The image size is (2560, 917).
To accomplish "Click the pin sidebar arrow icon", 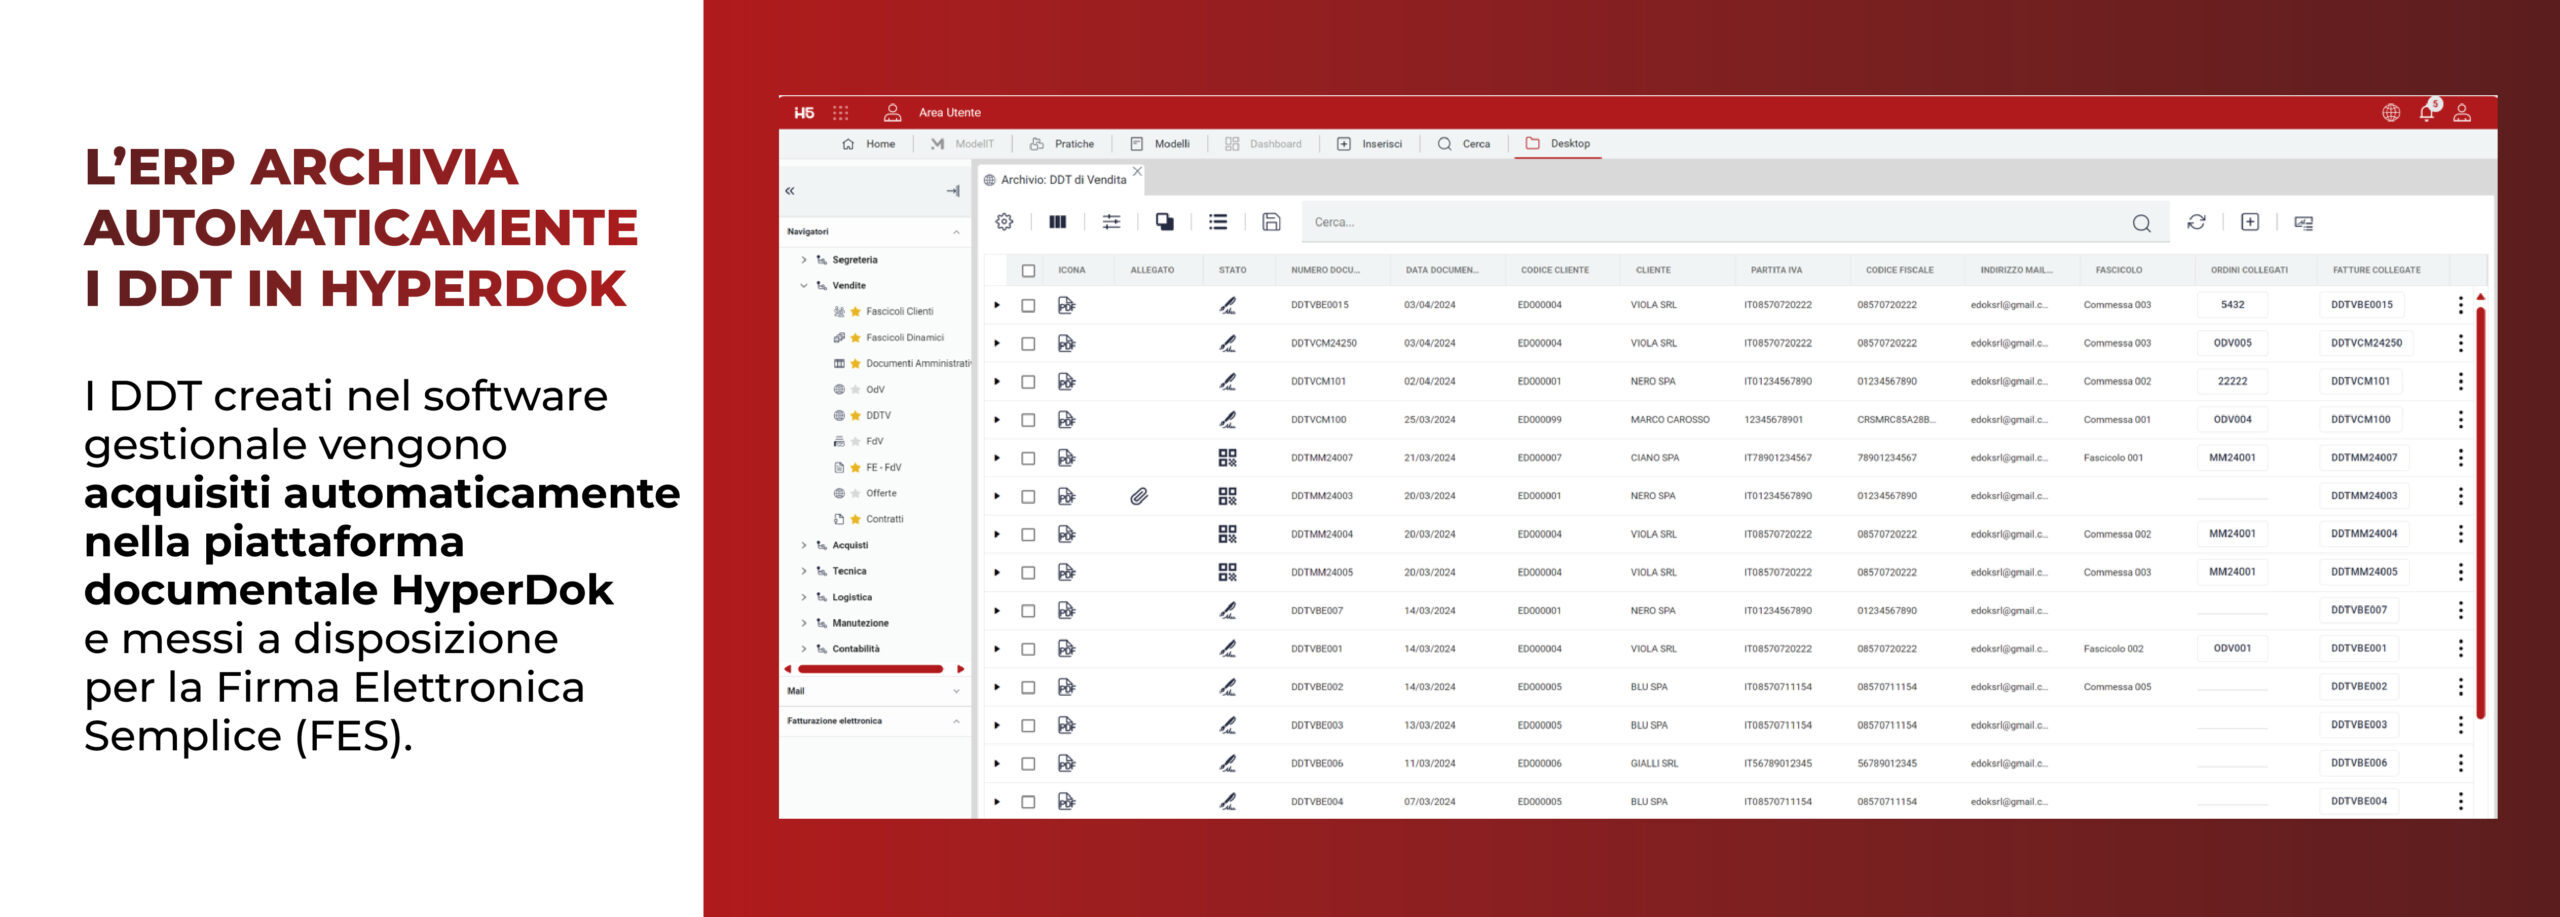I will point(953,191).
